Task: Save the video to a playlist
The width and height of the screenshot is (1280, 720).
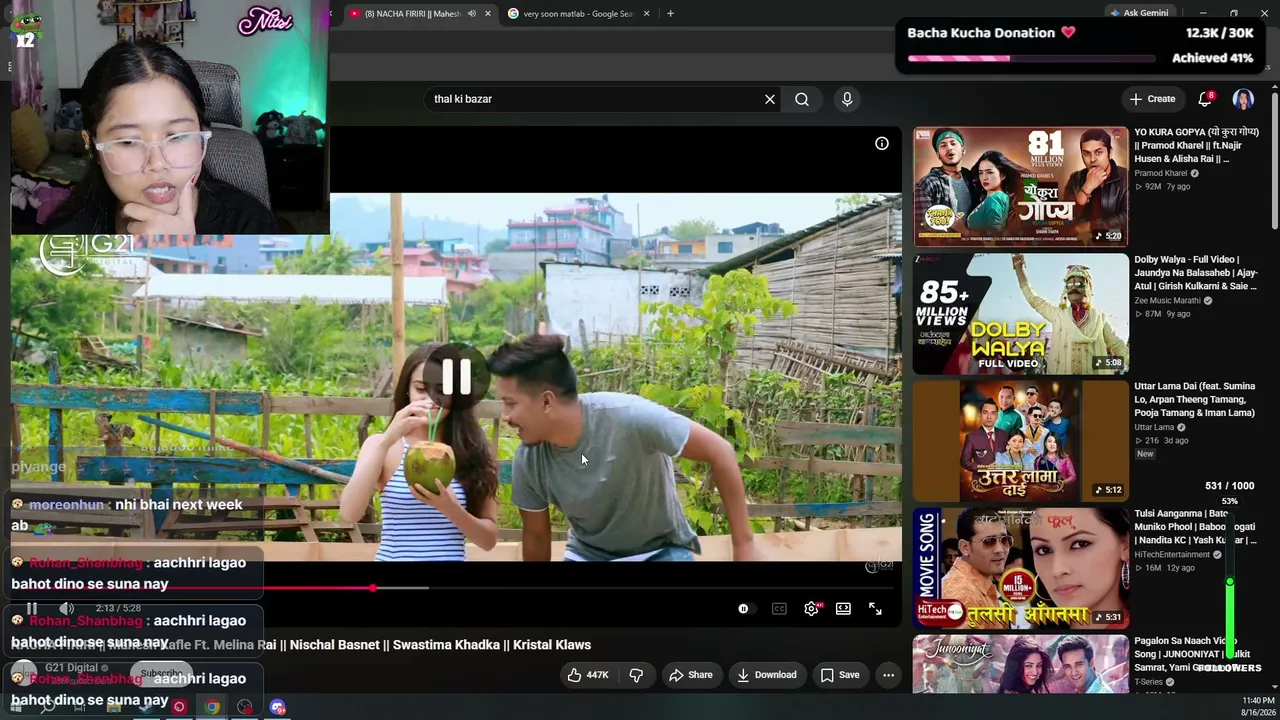Action: click(840, 675)
